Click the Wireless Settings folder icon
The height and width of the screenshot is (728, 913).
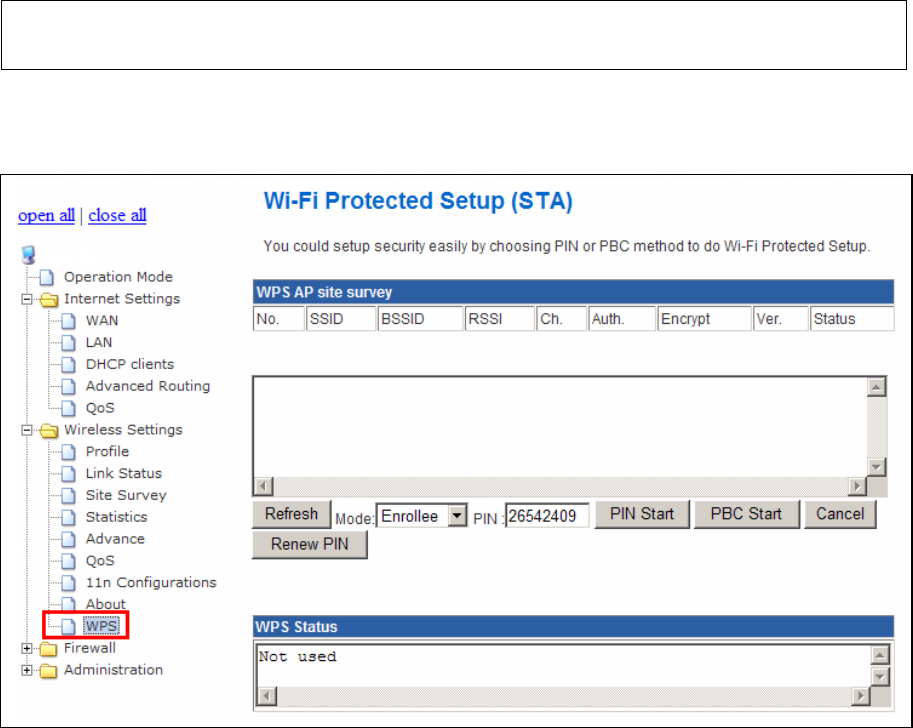click(49, 430)
